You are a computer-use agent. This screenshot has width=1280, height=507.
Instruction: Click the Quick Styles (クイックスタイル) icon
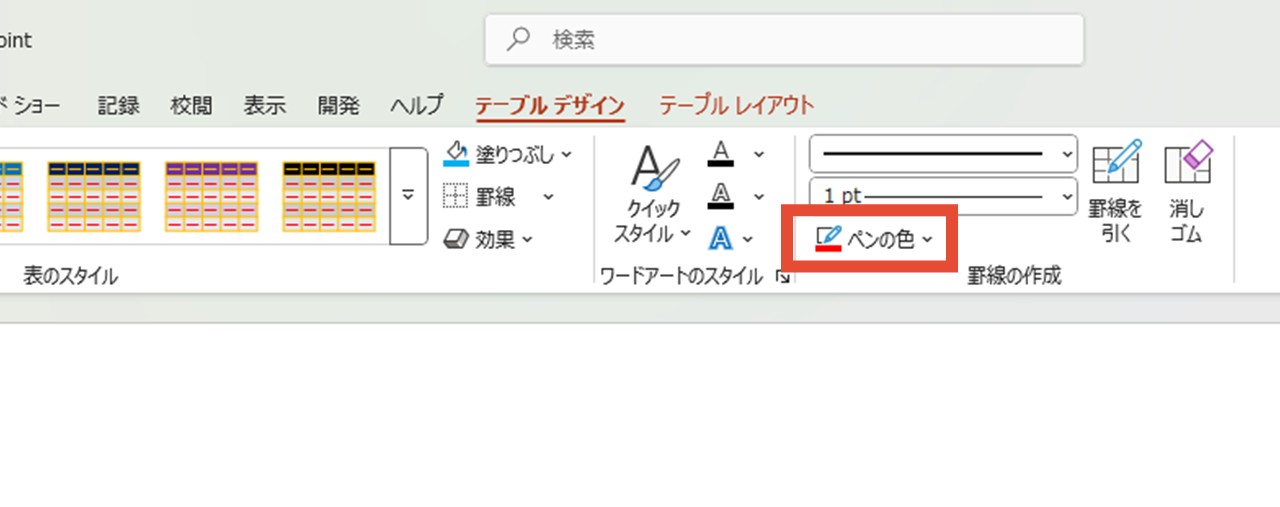tap(653, 170)
